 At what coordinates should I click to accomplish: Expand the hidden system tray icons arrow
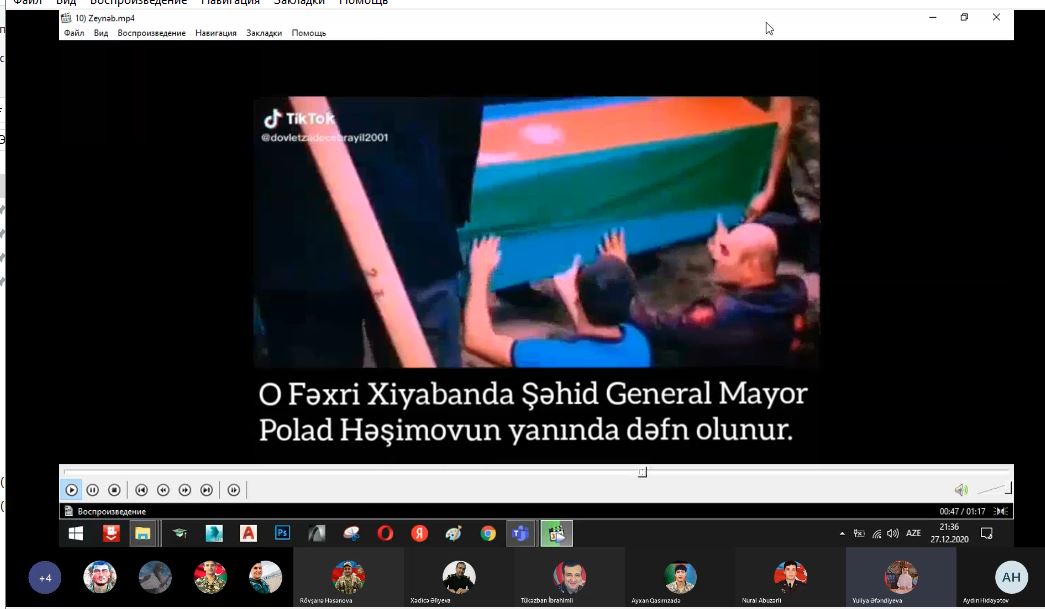click(842, 534)
